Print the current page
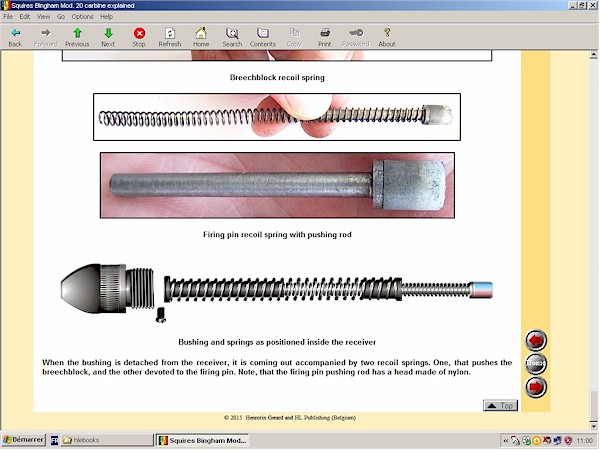600x450 pixels. click(325, 37)
